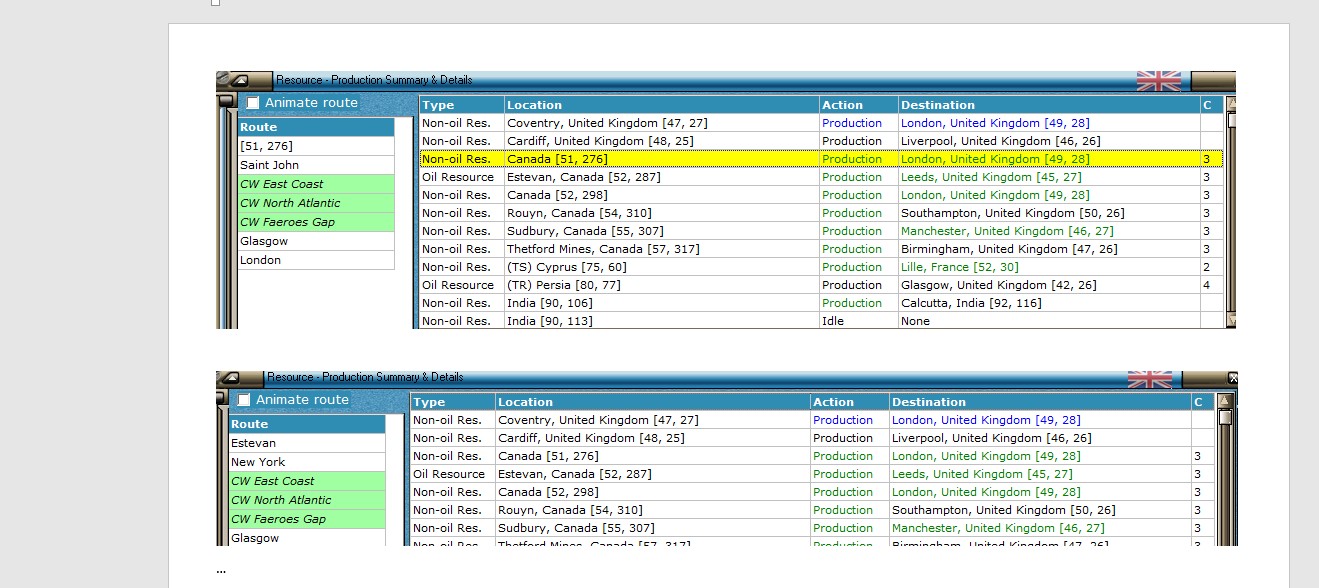The width and height of the screenshot is (1319, 588).
Task: Select CW Faeroes Gap in lower window route list
Action: point(307,519)
